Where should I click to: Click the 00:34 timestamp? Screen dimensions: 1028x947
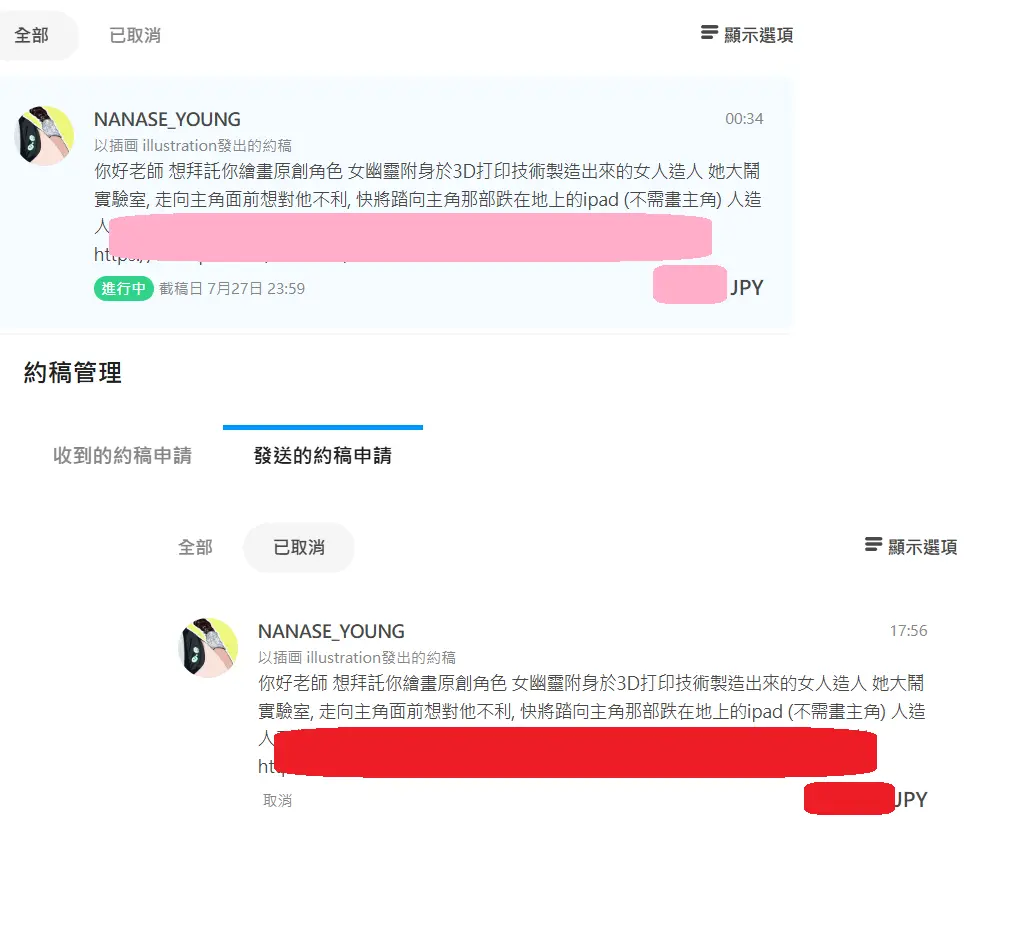point(744,119)
